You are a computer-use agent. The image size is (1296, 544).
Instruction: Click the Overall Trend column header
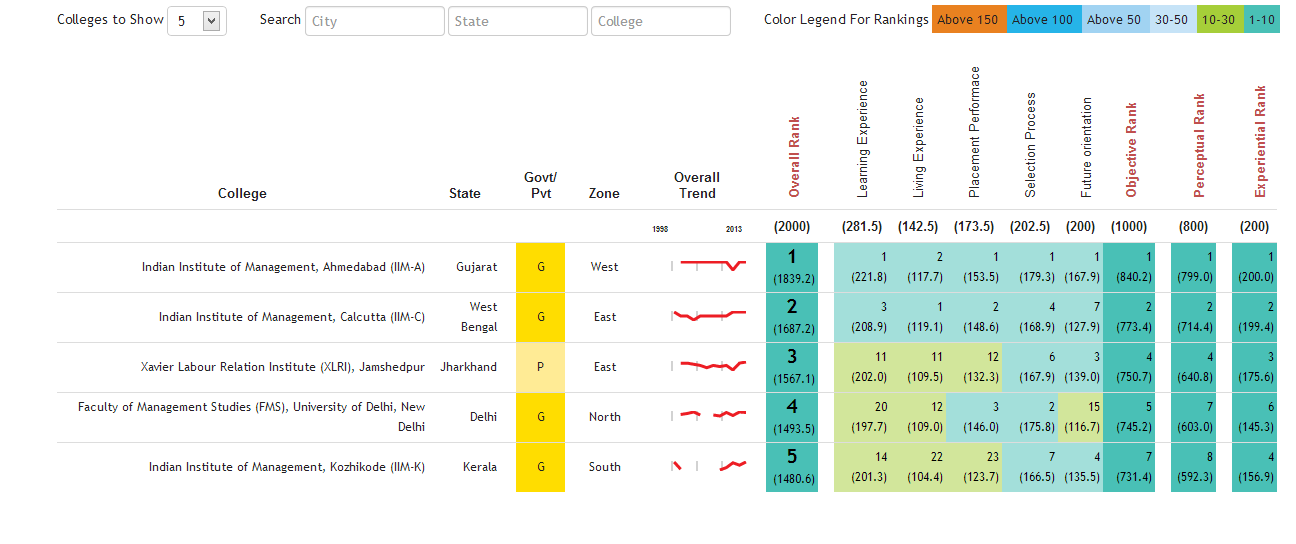[697, 185]
